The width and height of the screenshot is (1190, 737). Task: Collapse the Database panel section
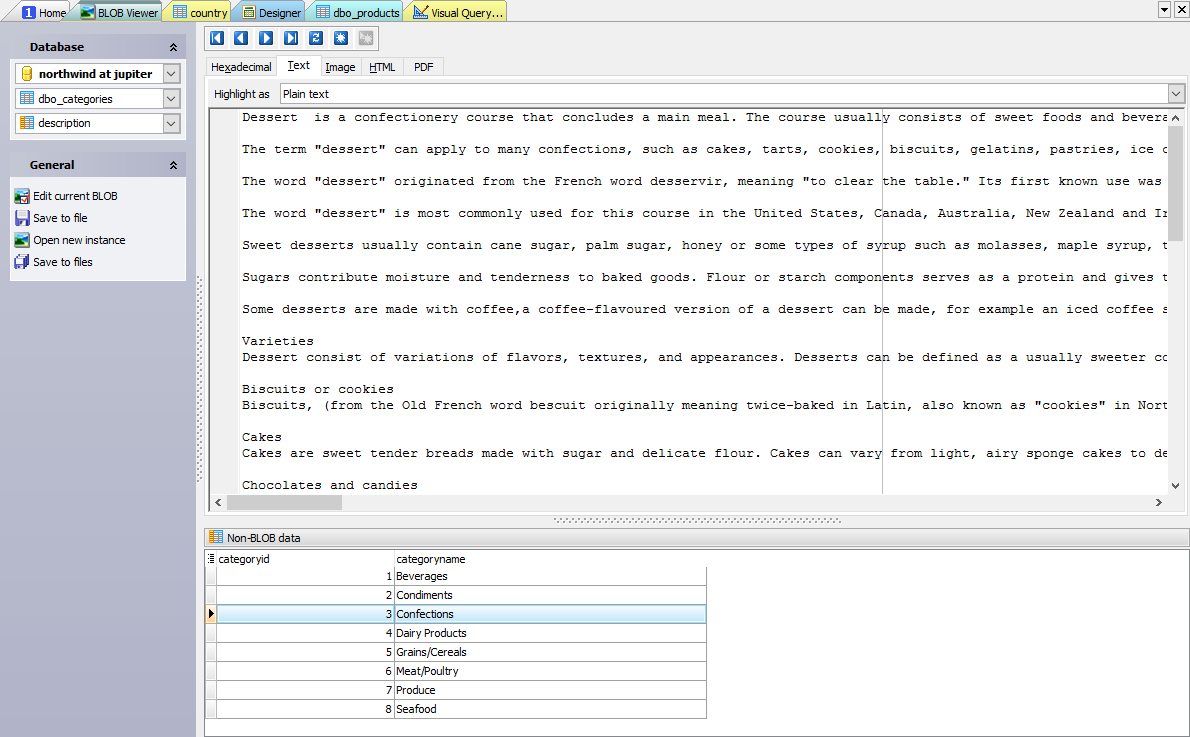click(x=173, y=47)
